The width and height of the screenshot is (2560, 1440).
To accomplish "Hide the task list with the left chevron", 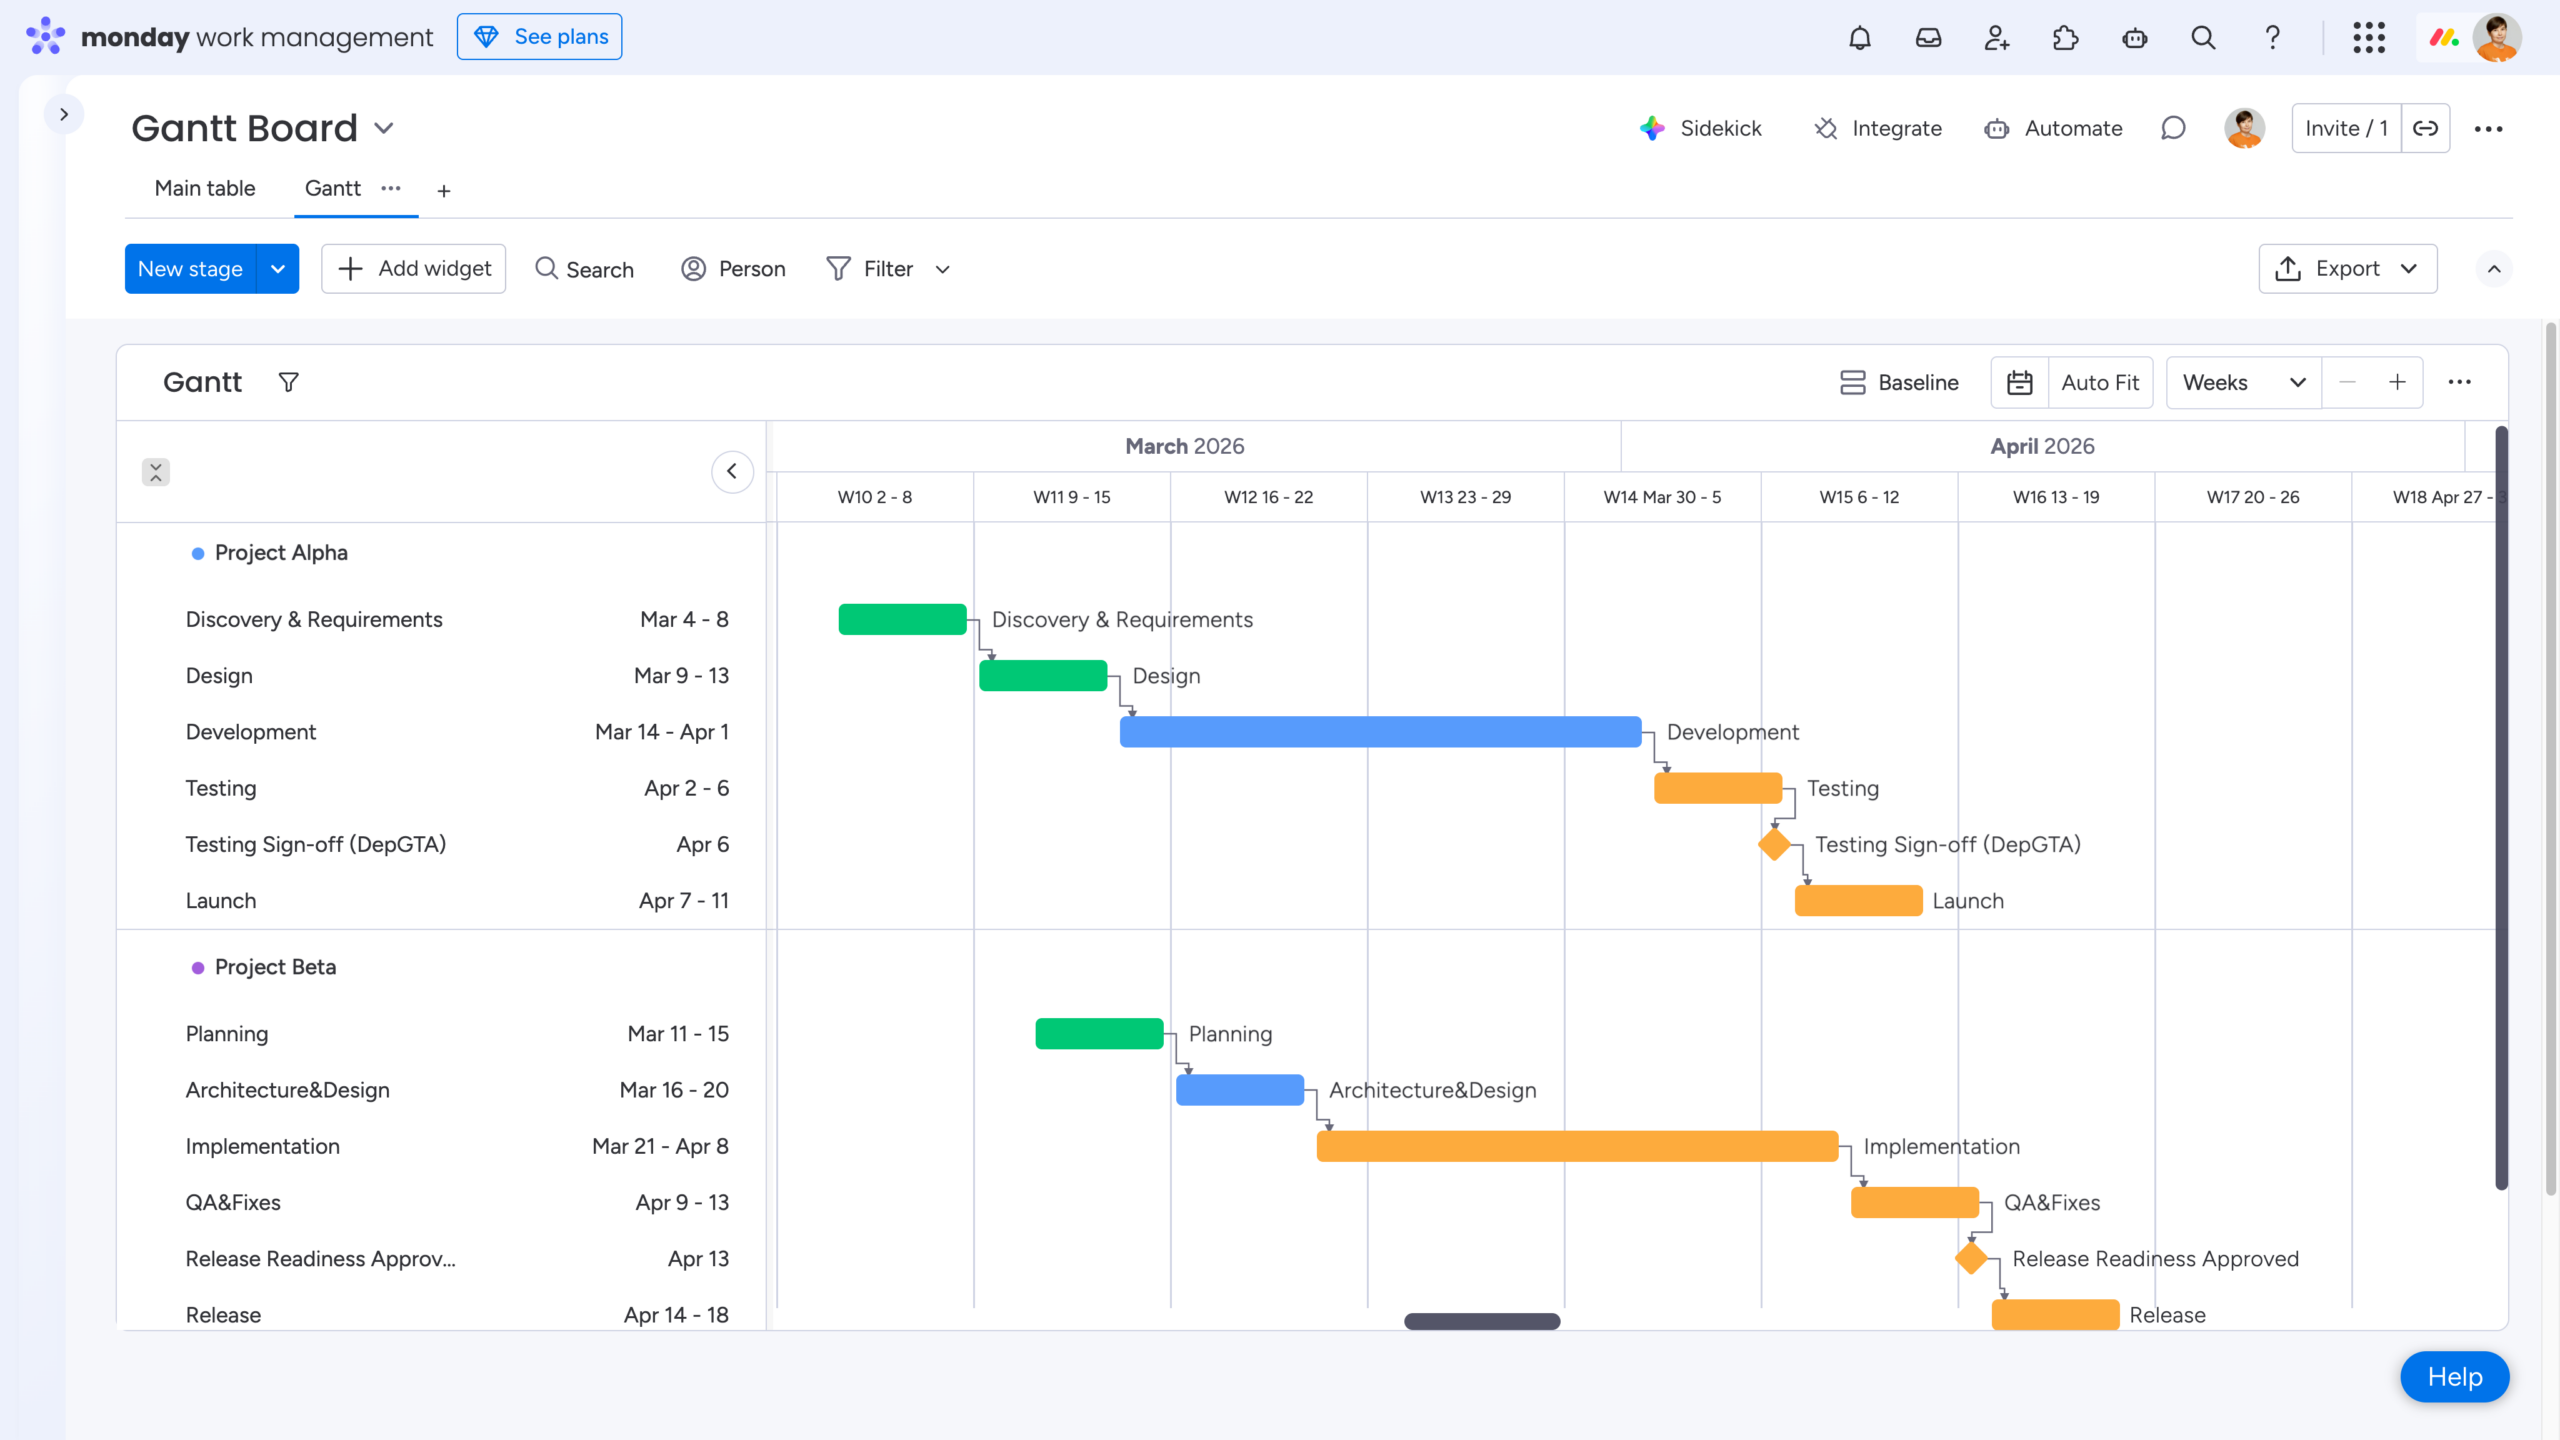I will click(x=733, y=471).
